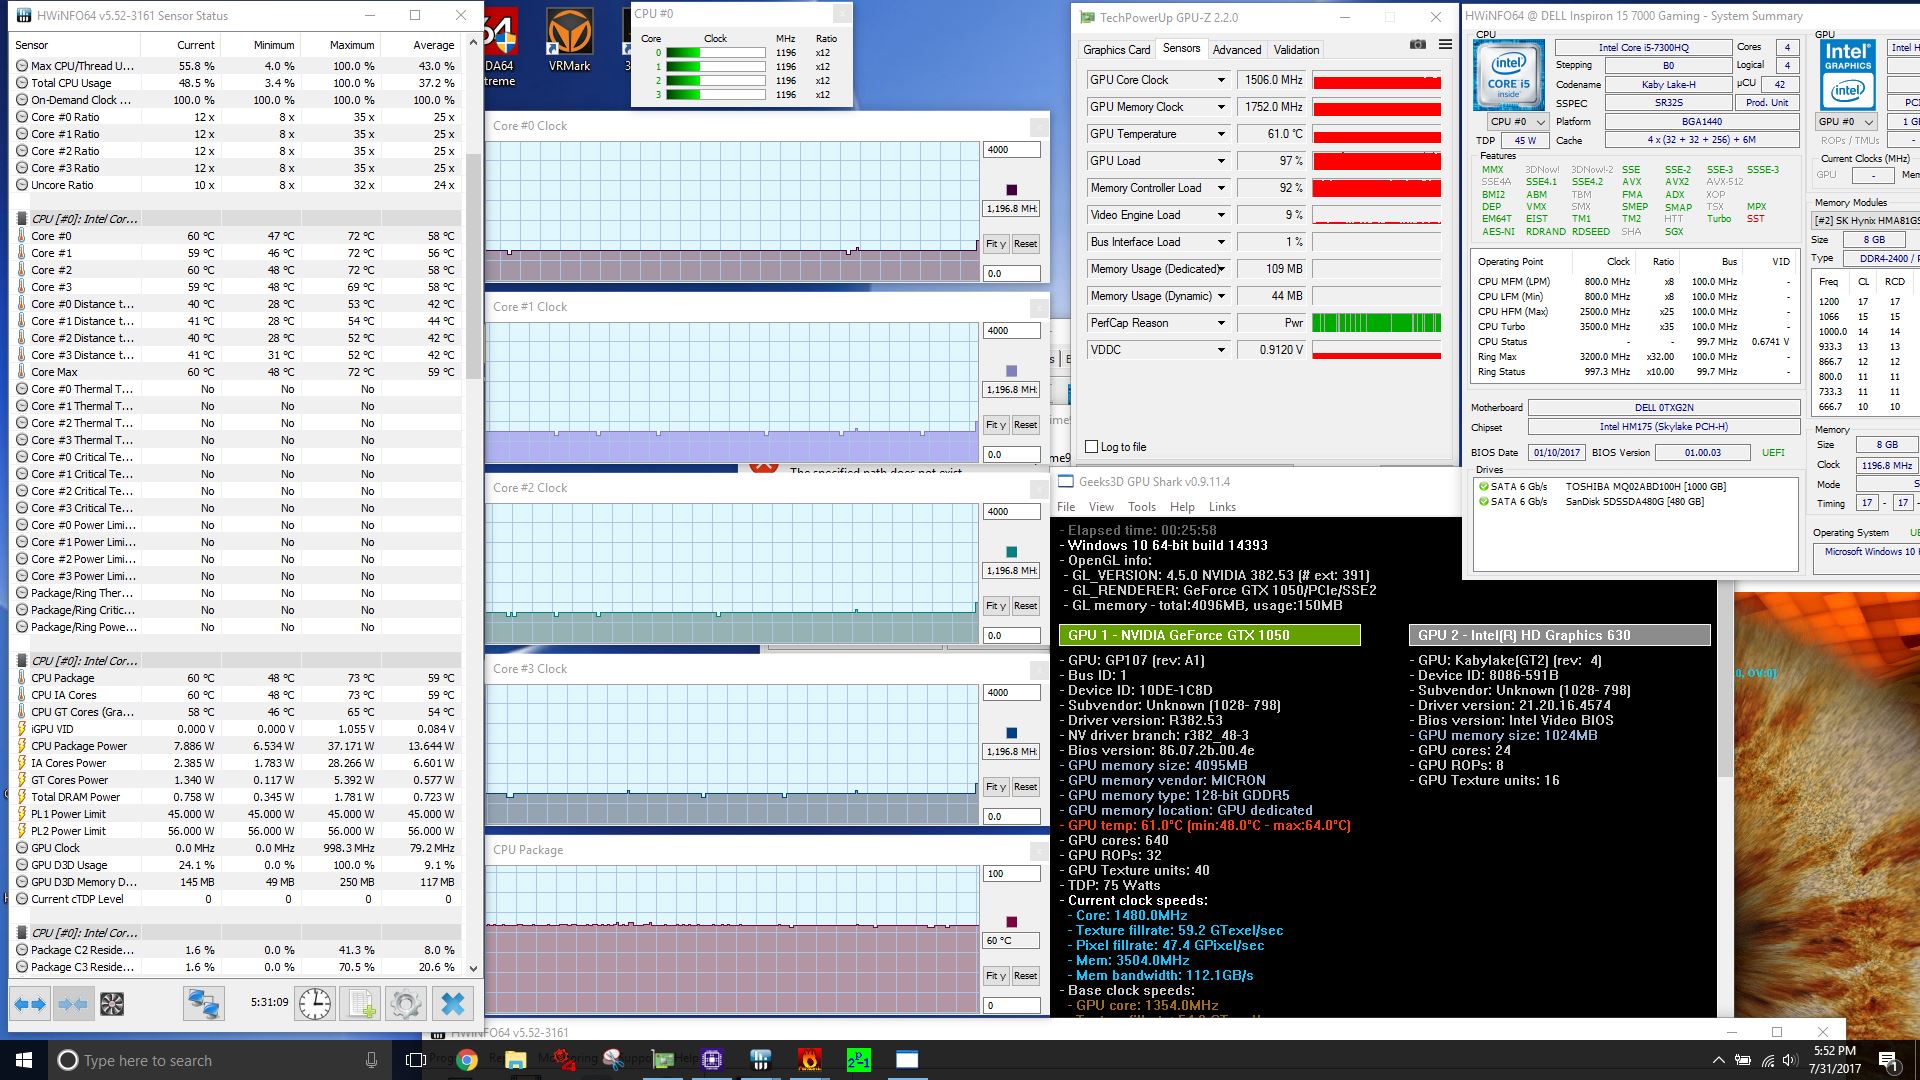Viewport: 1920px width, 1080px height.
Task: Open Tools menu in GPU Shark
Action: [x=1141, y=507]
